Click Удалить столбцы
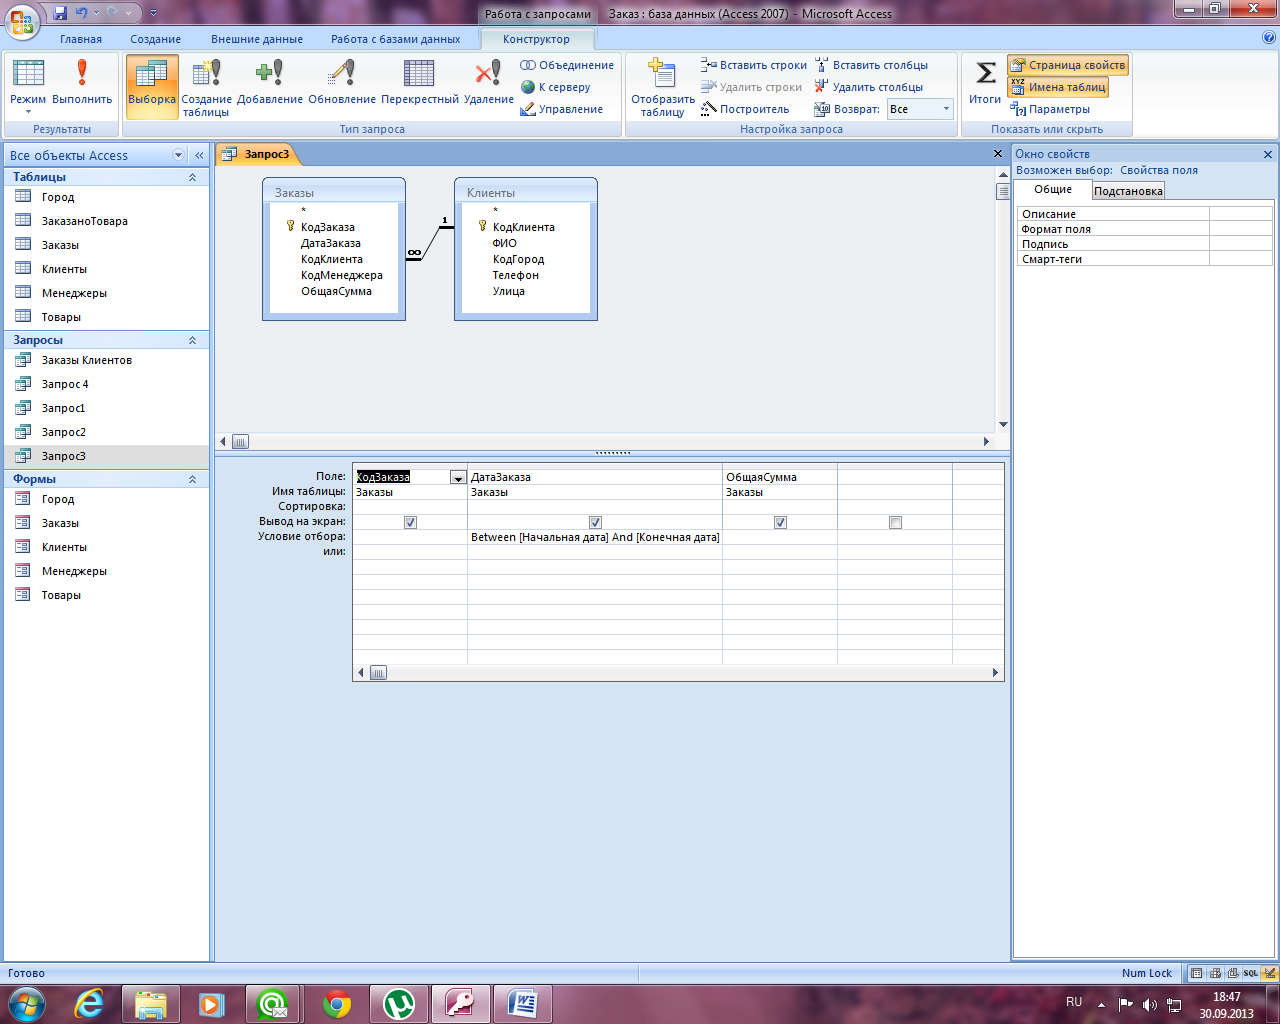 point(869,87)
